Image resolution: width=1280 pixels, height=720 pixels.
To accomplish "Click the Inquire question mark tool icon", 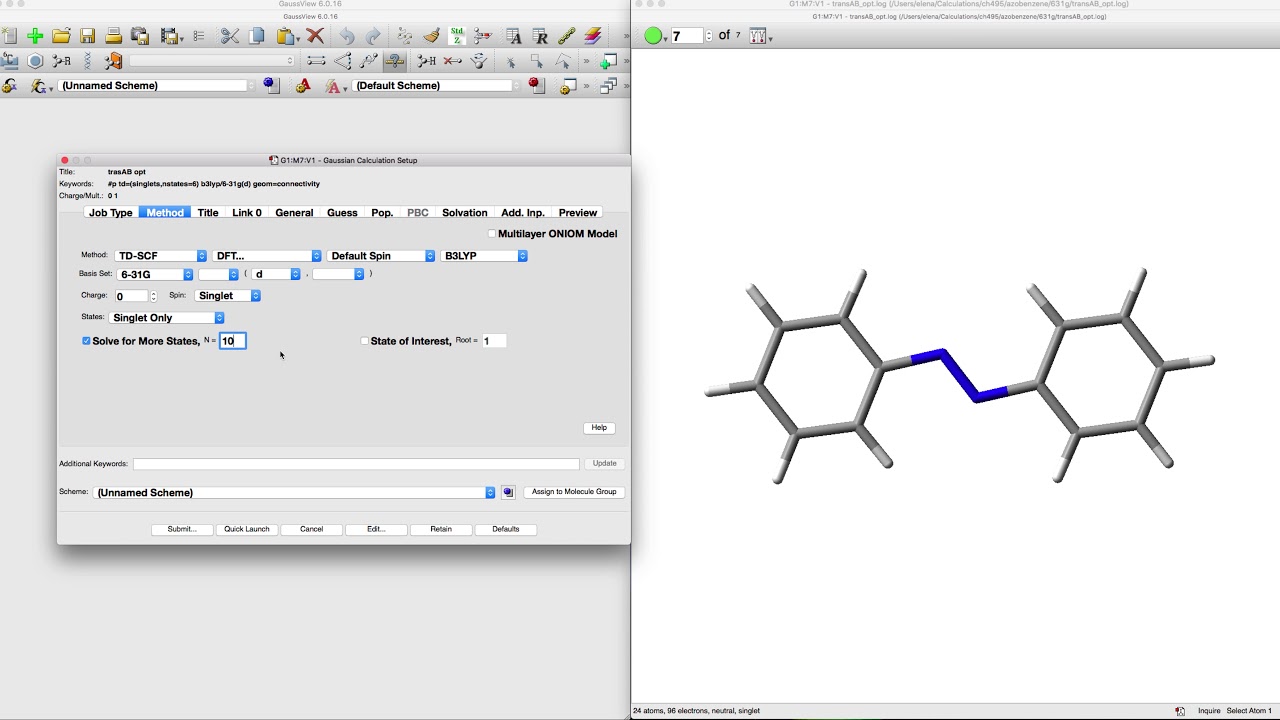I will (395, 61).
